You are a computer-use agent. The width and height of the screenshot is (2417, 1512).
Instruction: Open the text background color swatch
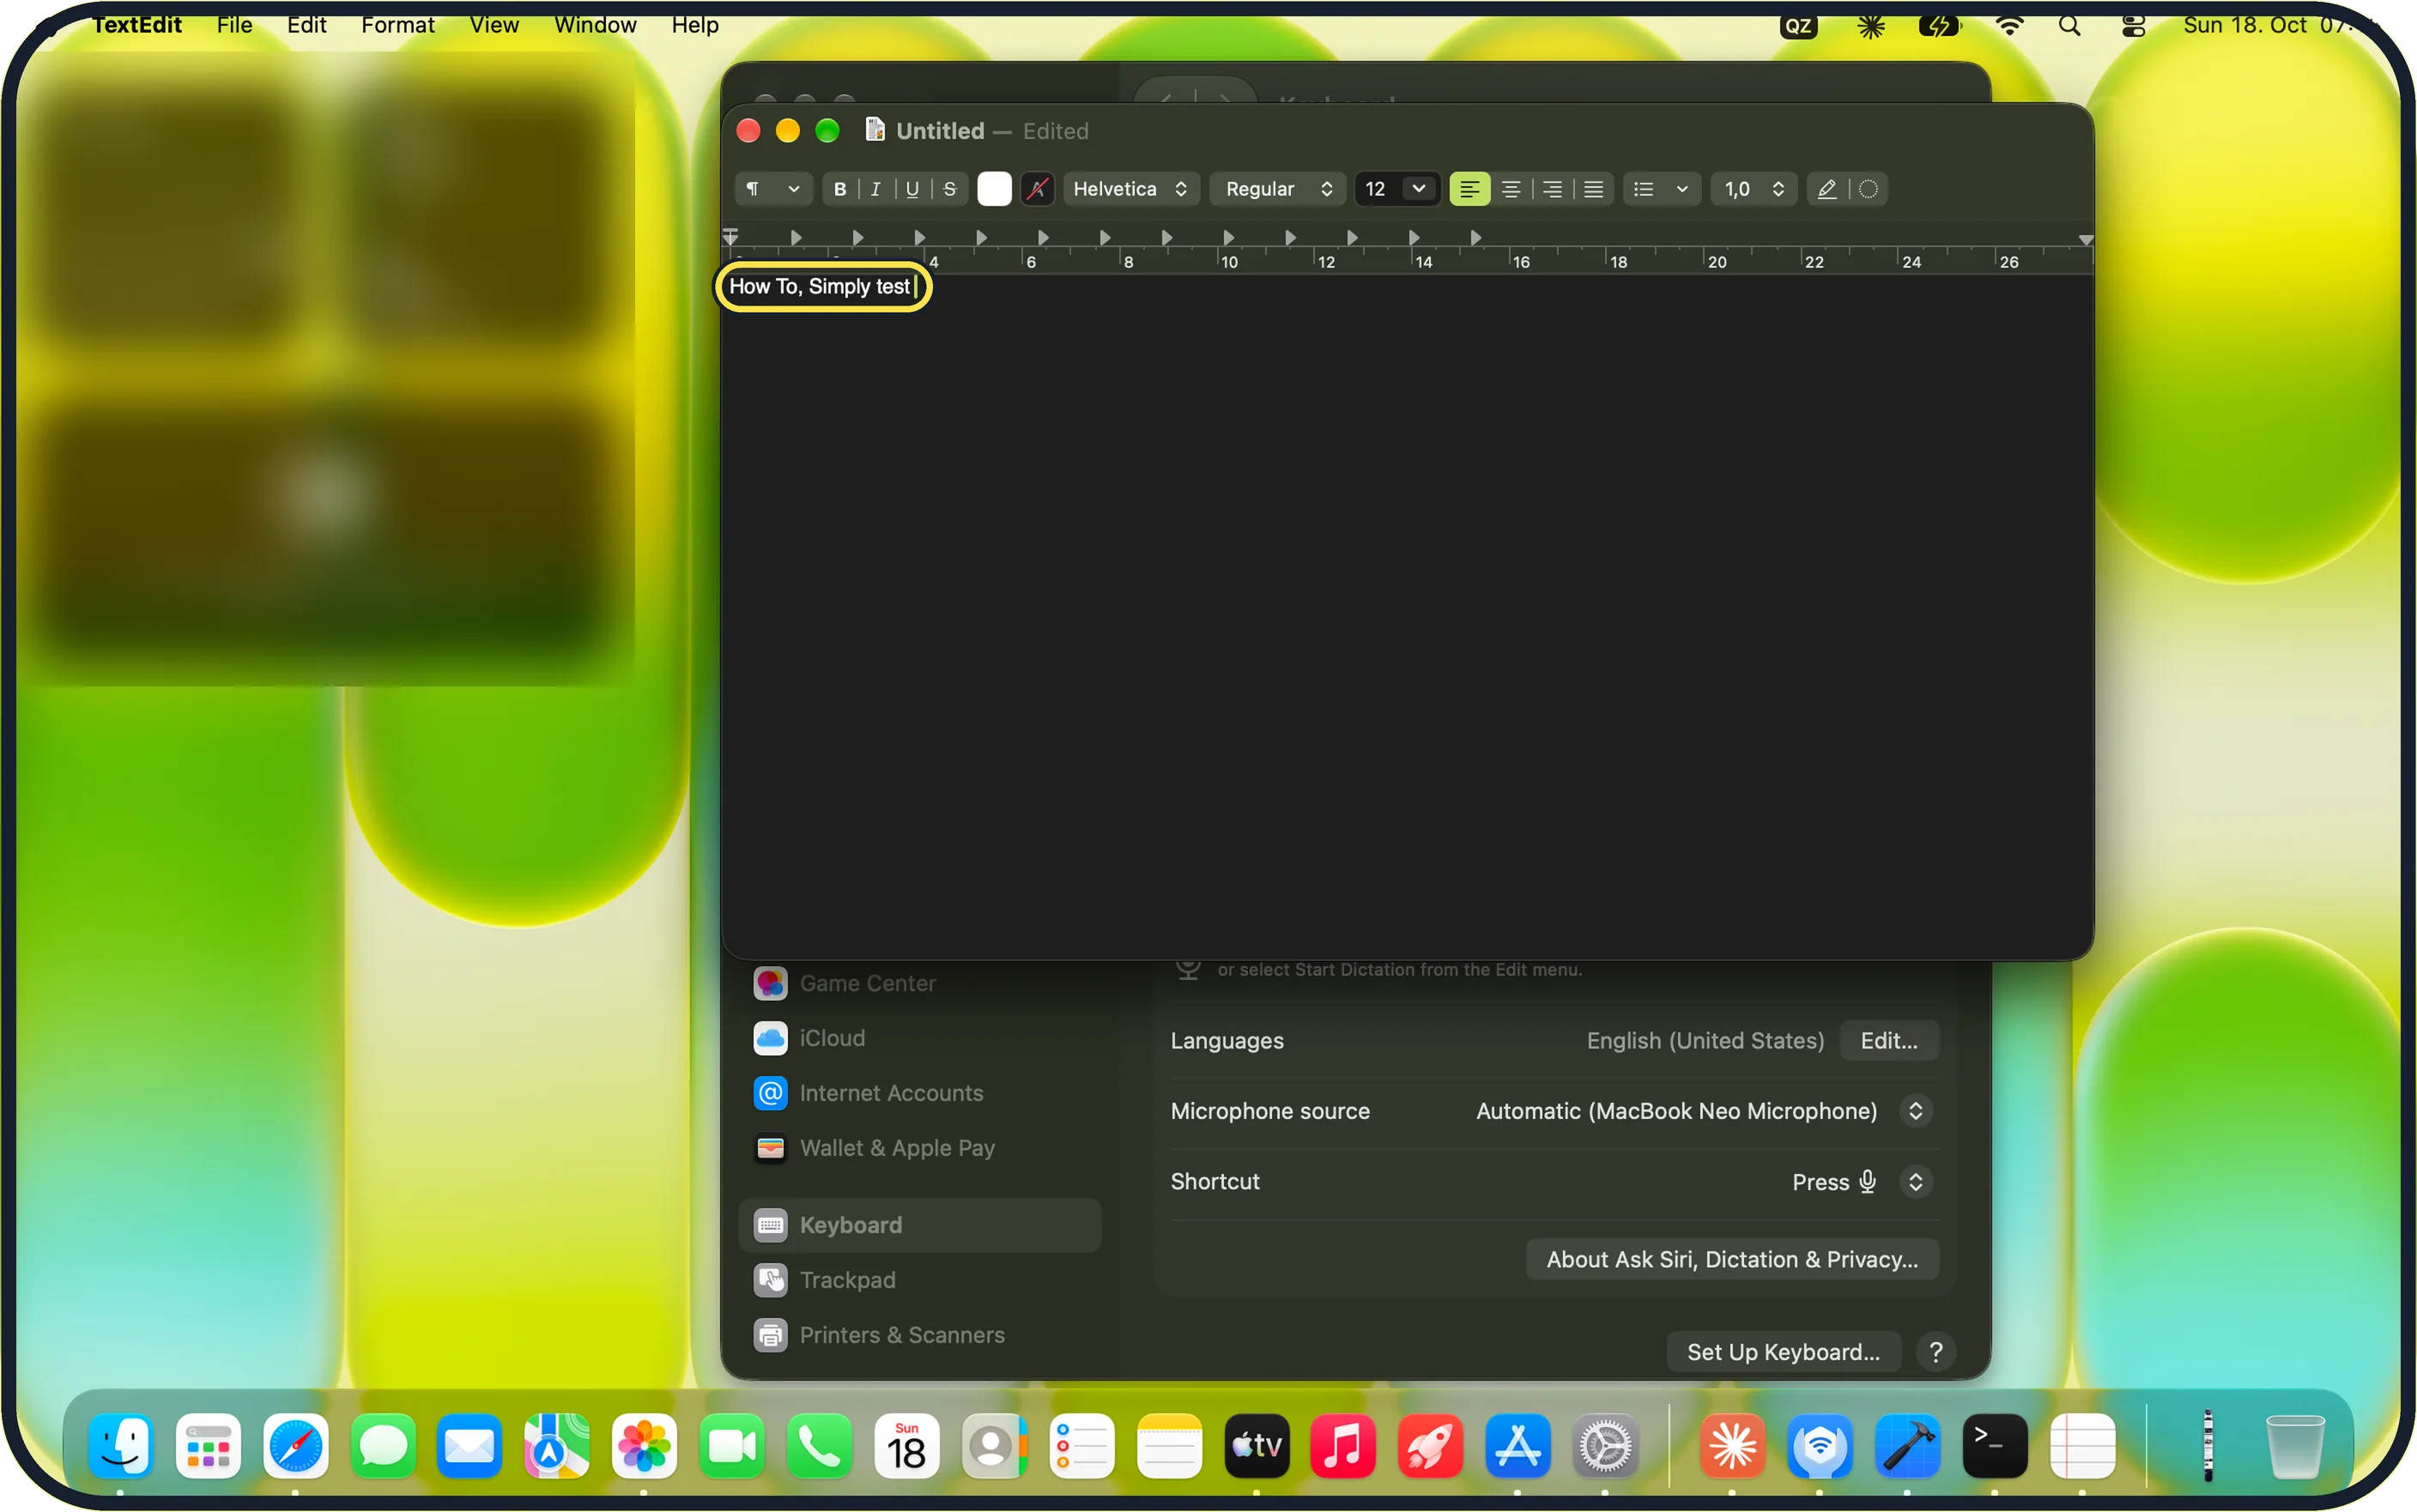point(1038,189)
